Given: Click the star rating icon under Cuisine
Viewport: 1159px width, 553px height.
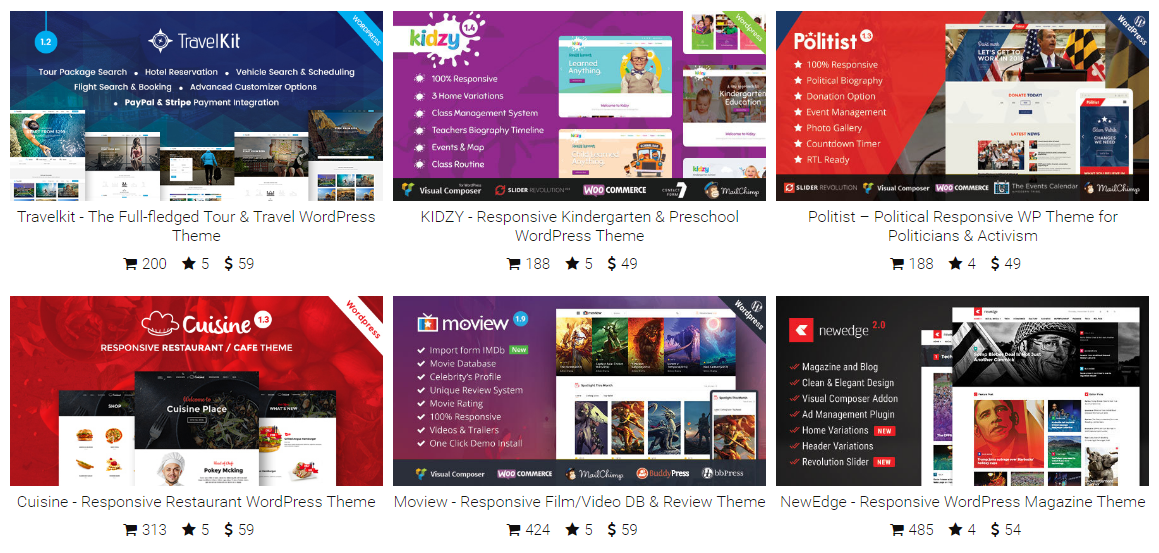Looking at the screenshot, I should [x=188, y=529].
